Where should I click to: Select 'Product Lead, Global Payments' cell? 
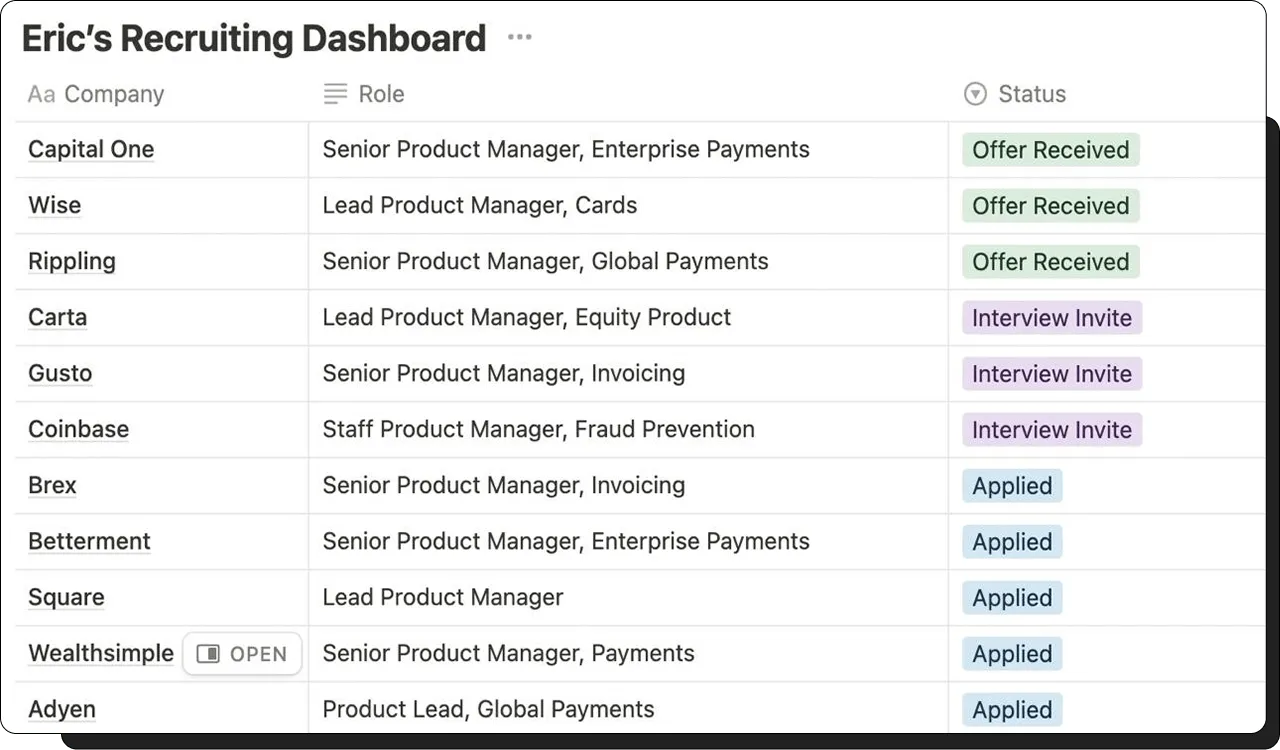tap(628, 708)
